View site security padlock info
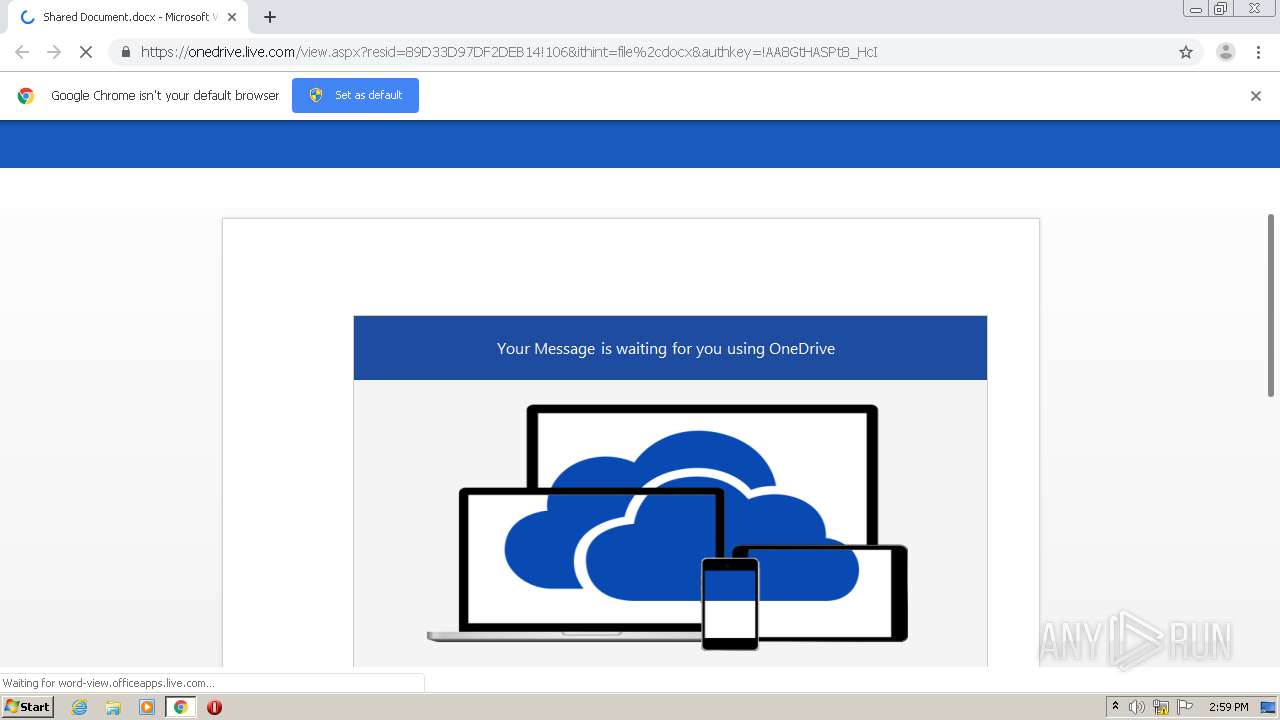Image resolution: width=1280 pixels, height=720 pixels. tap(126, 52)
